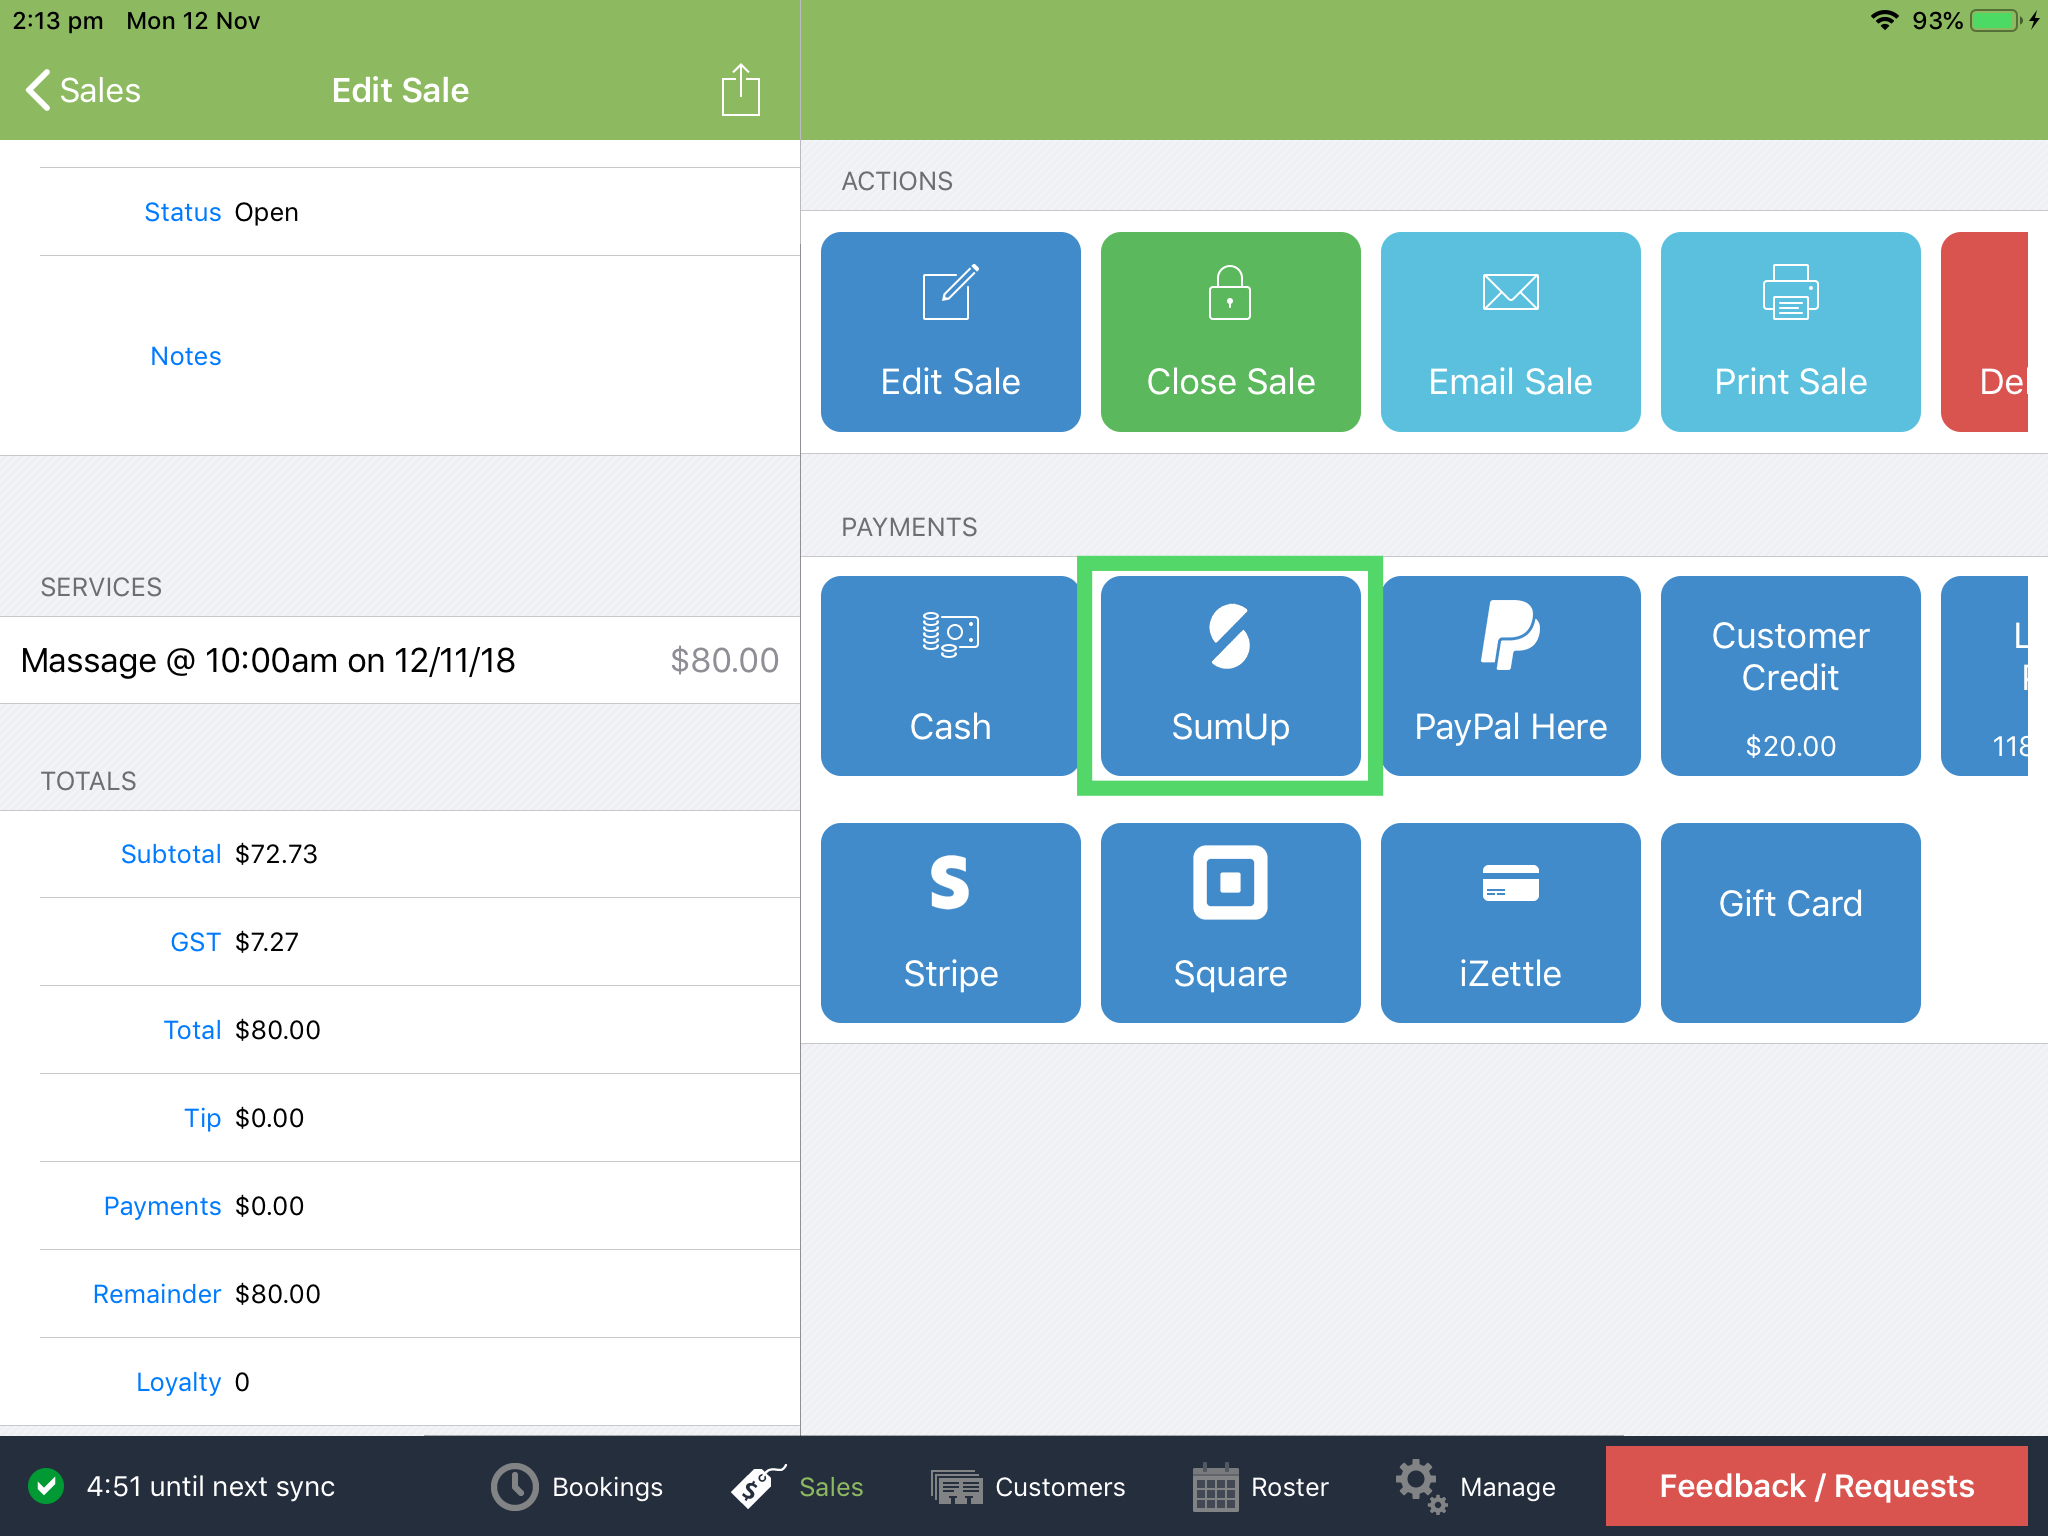Print the sale via the printer icon

[1789, 332]
